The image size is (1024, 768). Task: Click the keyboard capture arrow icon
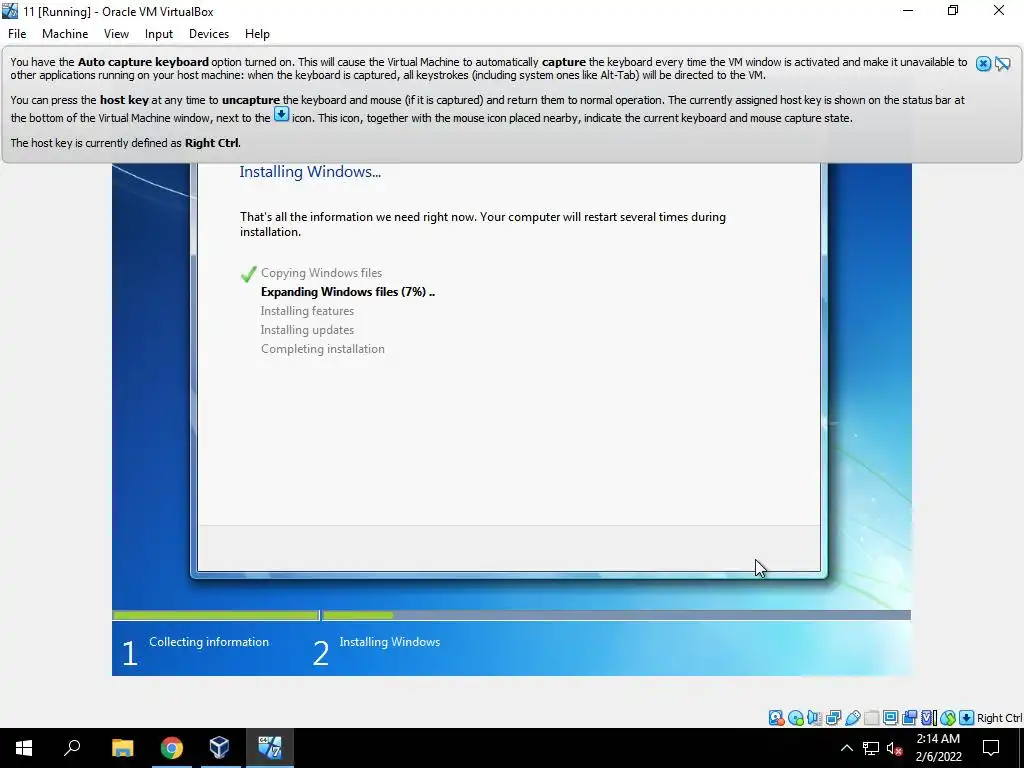(966, 718)
